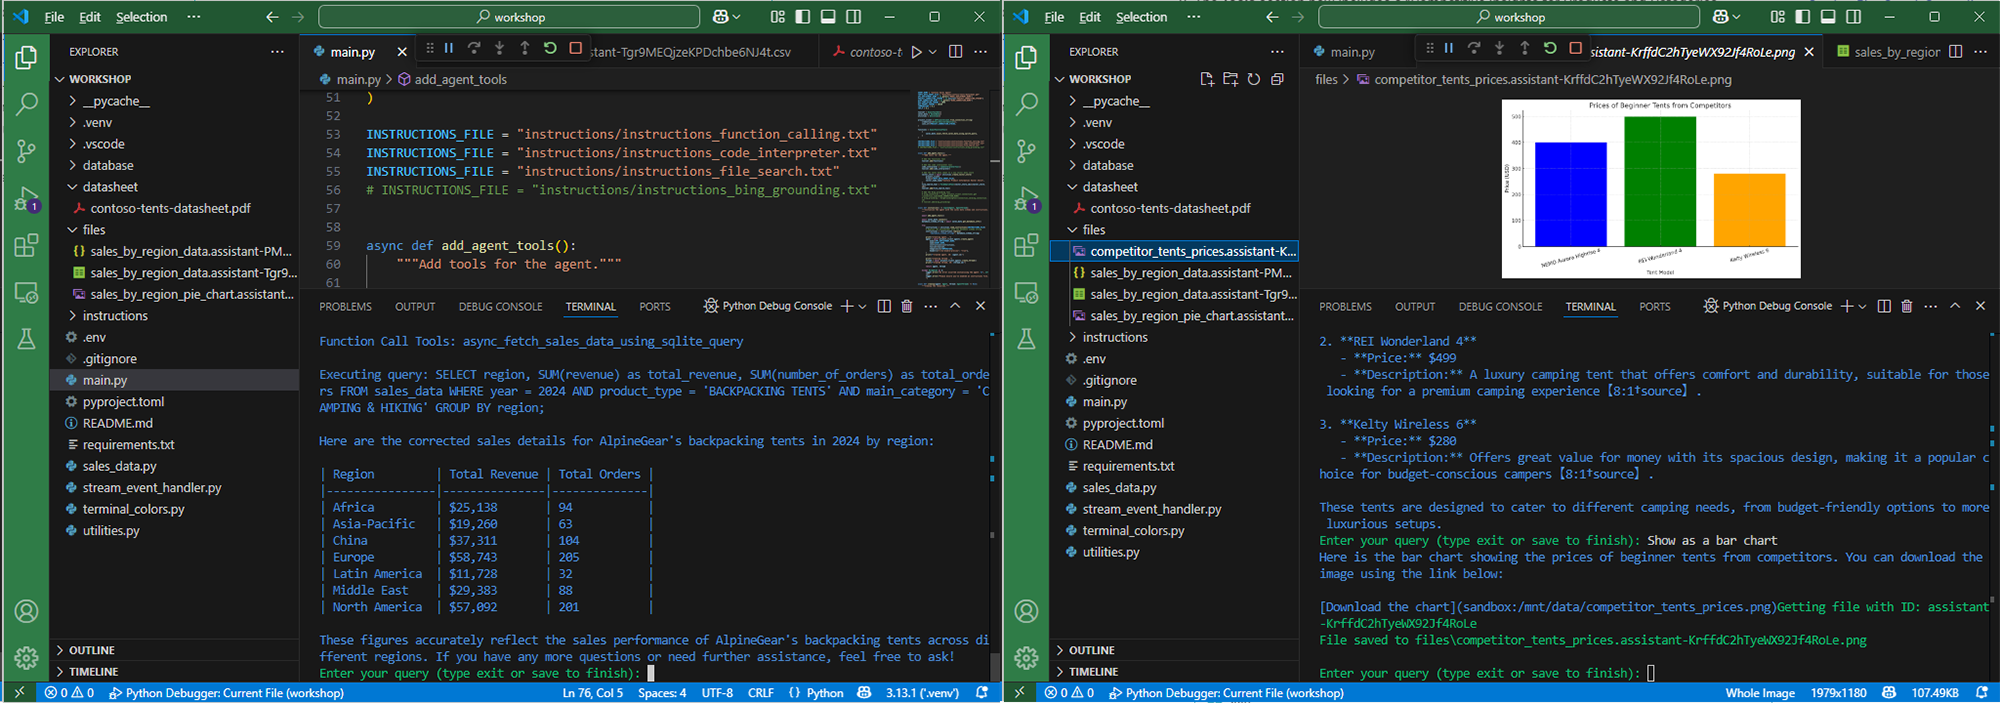
Task: Maximize the panel size in left window
Action: [955, 306]
